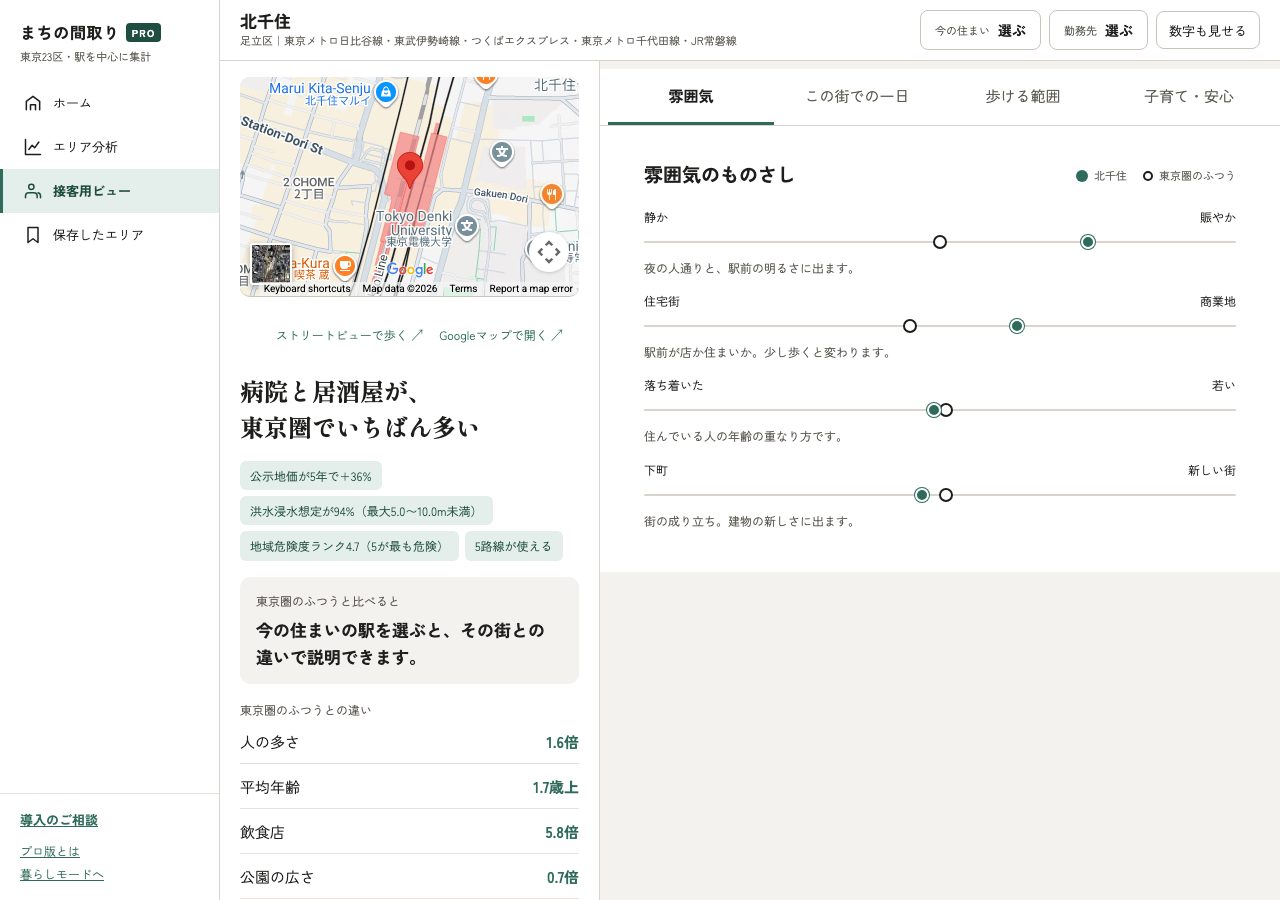Switch to 雰囲気 tab

coord(691,97)
